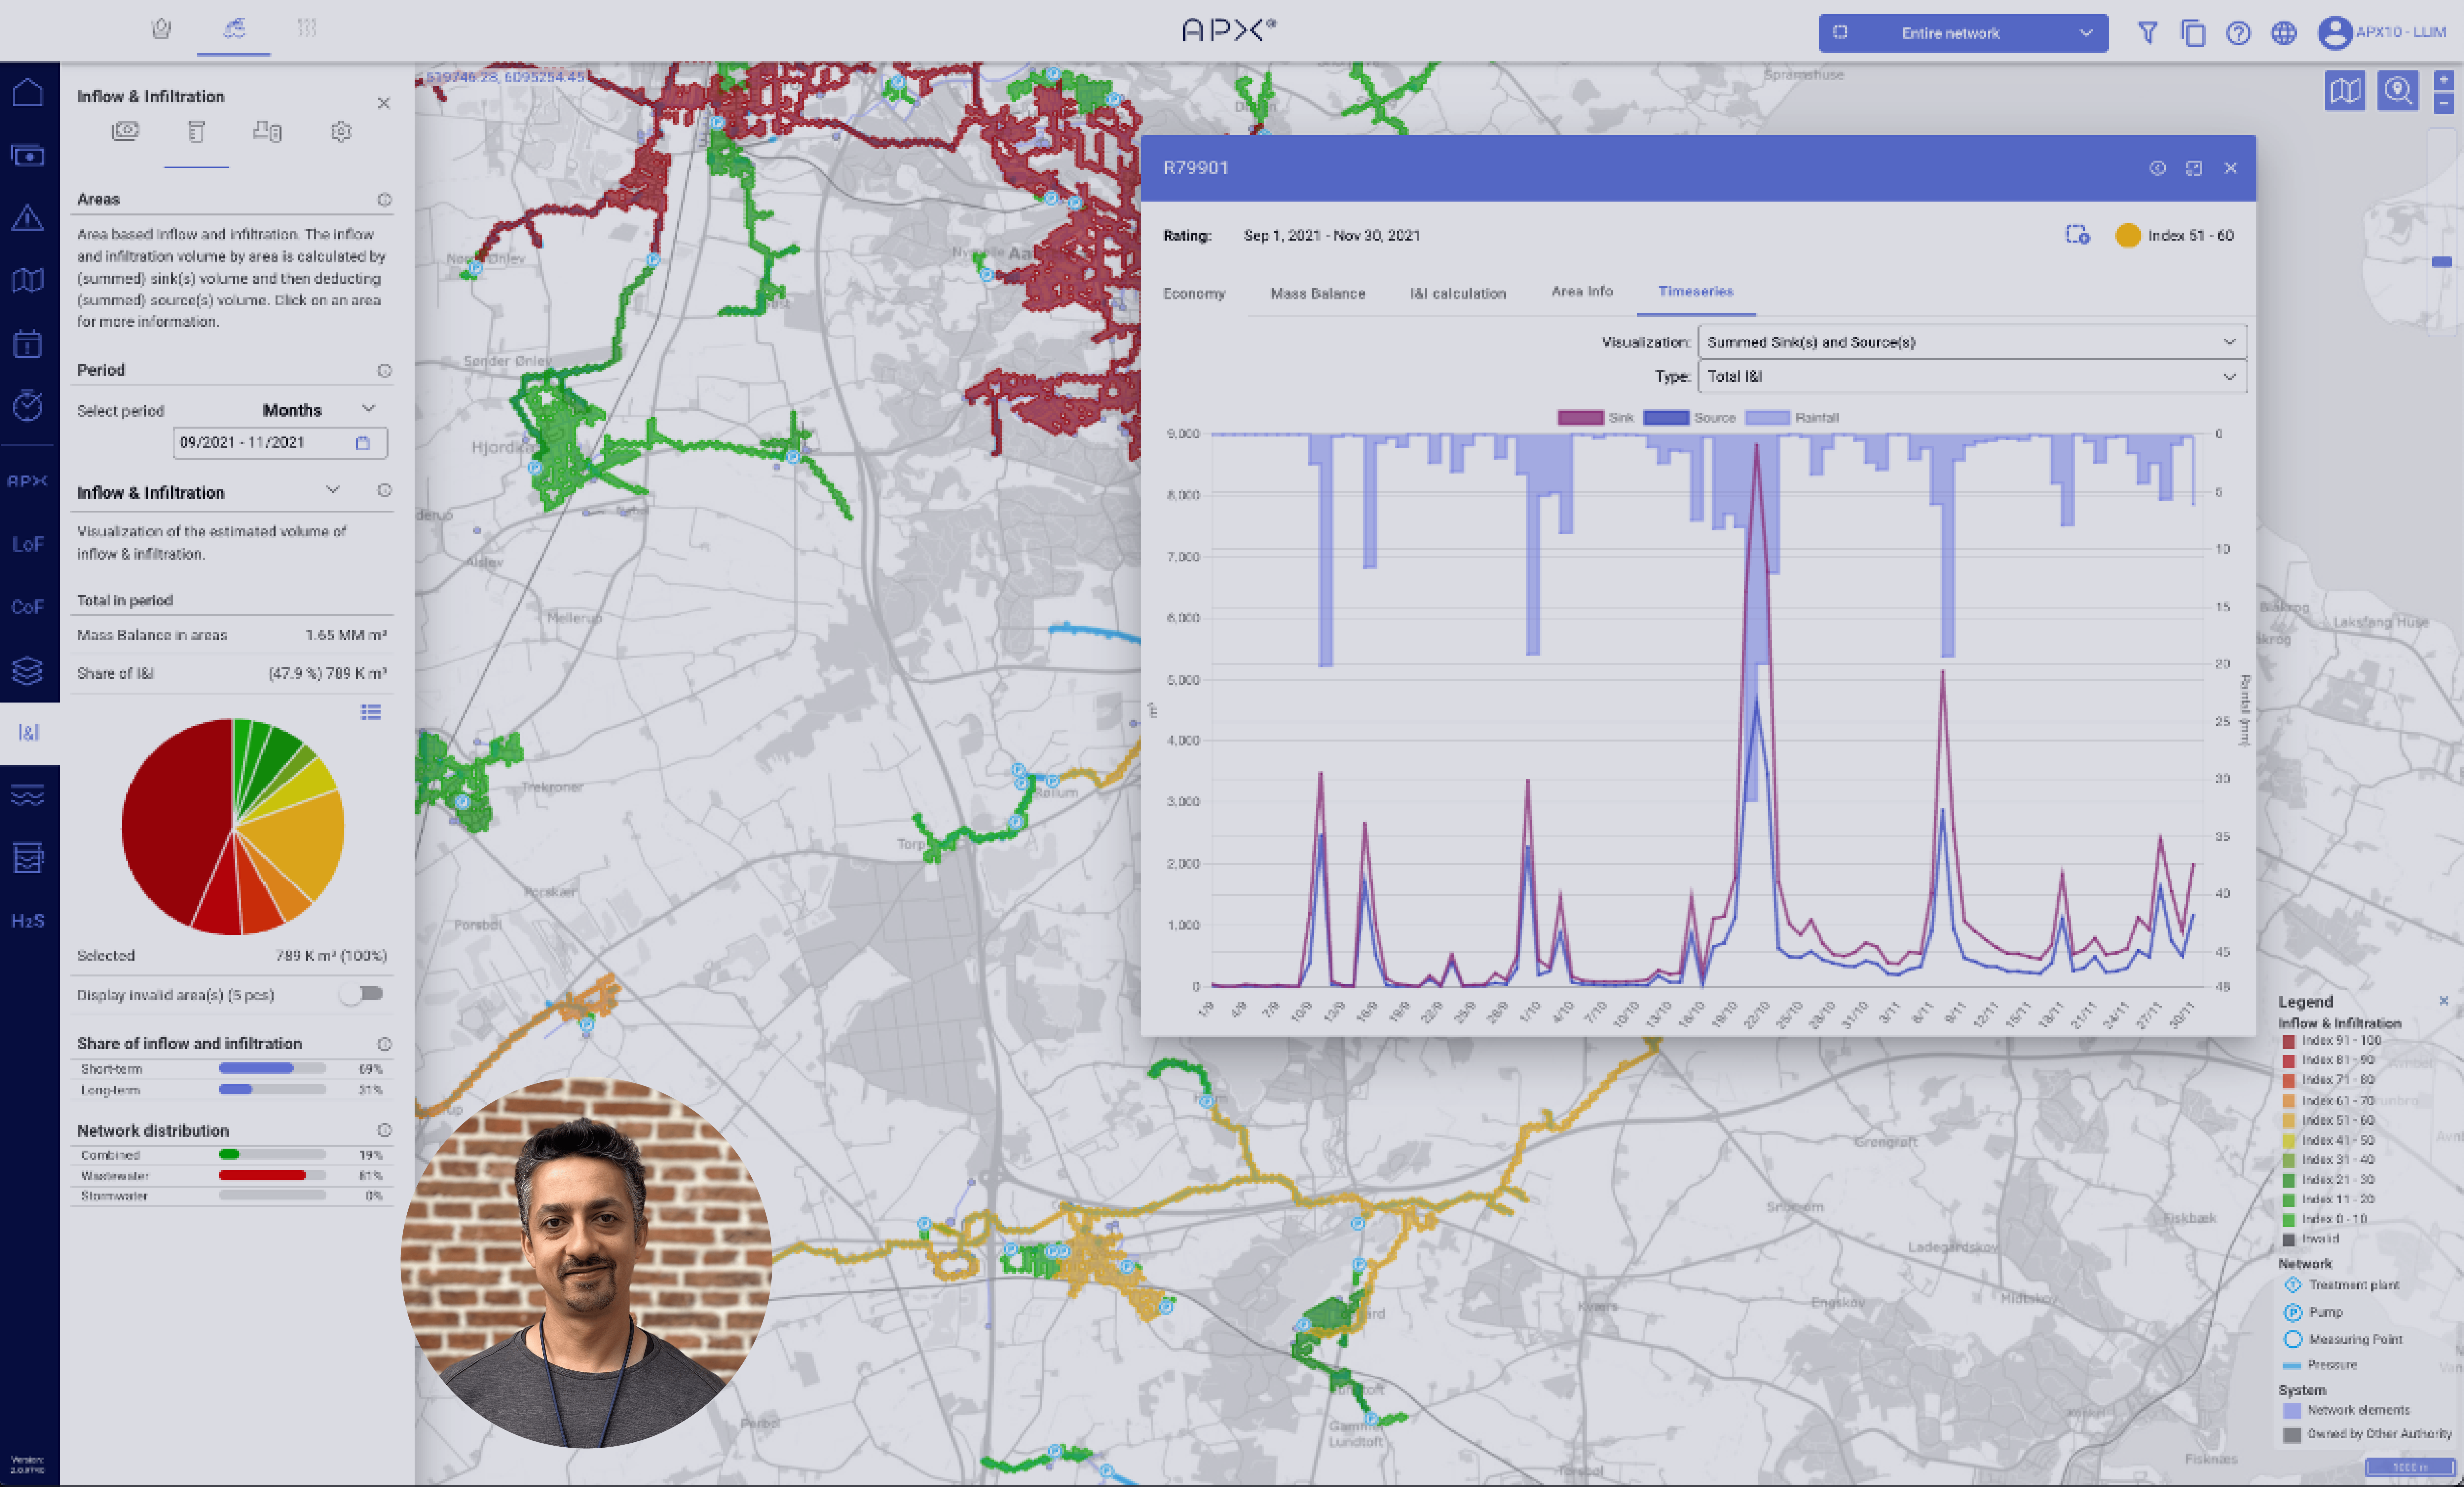
Task: Open the language globe icon
Action: (x=2284, y=33)
